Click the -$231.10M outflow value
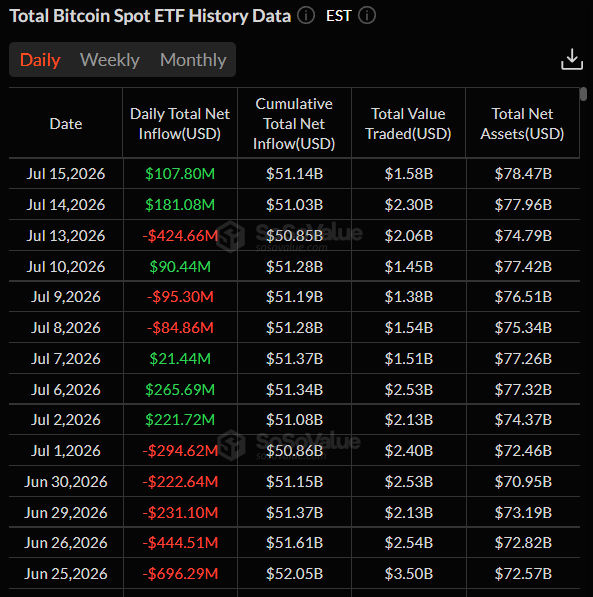Screen dimensions: 593x597 click(180, 512)
